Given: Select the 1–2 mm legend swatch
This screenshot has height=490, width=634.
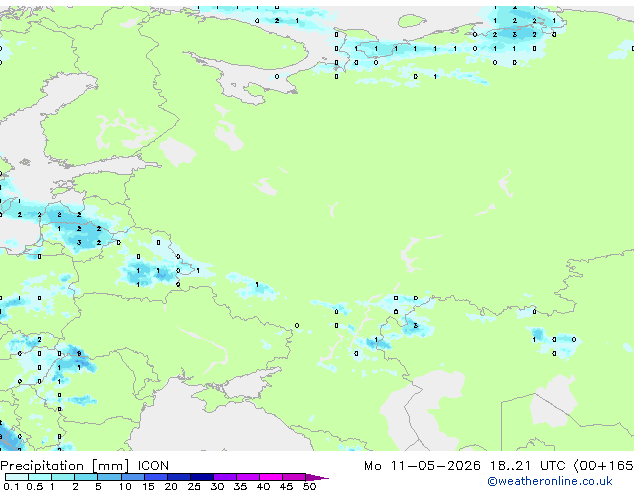Looking at the screenshot, I should coord(63,477).
